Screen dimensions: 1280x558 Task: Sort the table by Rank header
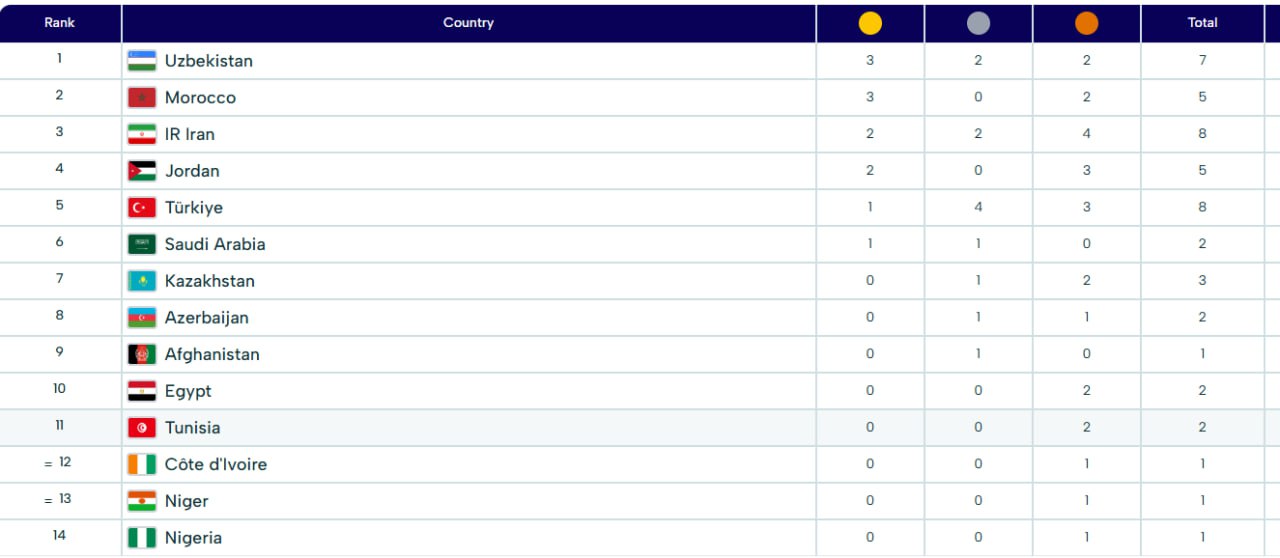(60, 23)
